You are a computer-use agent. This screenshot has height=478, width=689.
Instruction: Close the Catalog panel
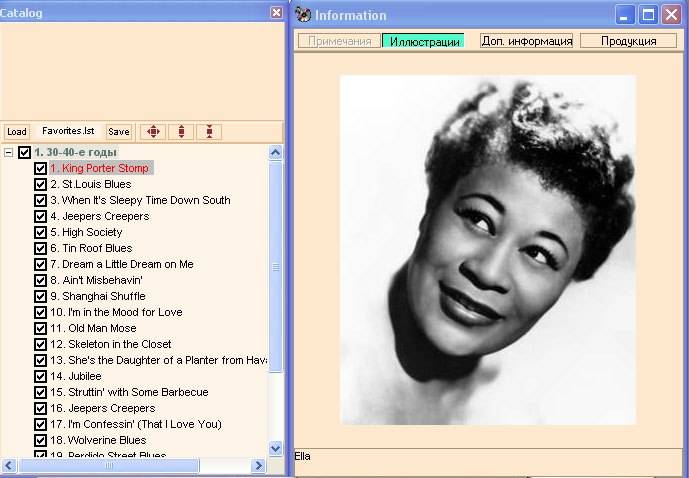[x=276, y=12]
